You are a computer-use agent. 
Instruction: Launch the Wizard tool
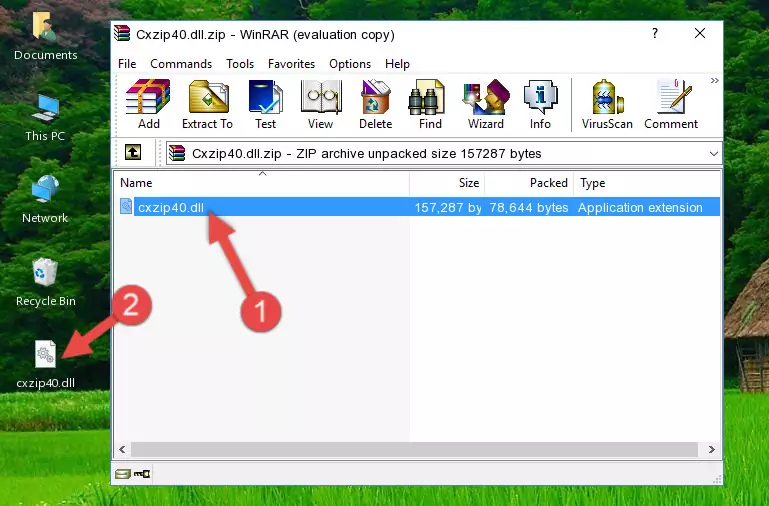[x=486, y=104]
